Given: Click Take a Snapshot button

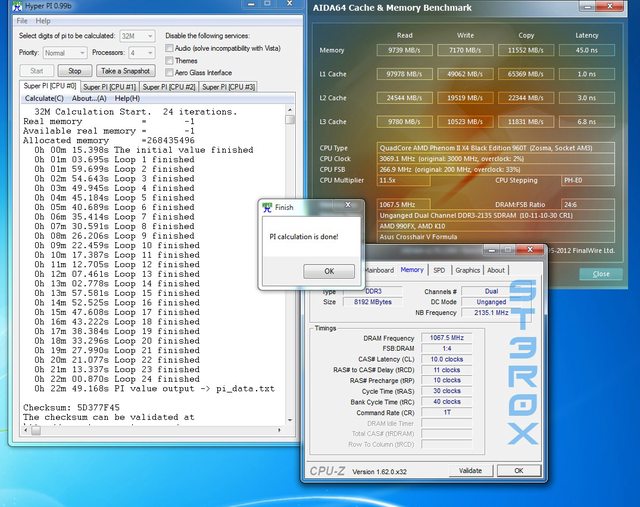Looking at the screenshot, I should pyautogui.click(x=126, y=71).
